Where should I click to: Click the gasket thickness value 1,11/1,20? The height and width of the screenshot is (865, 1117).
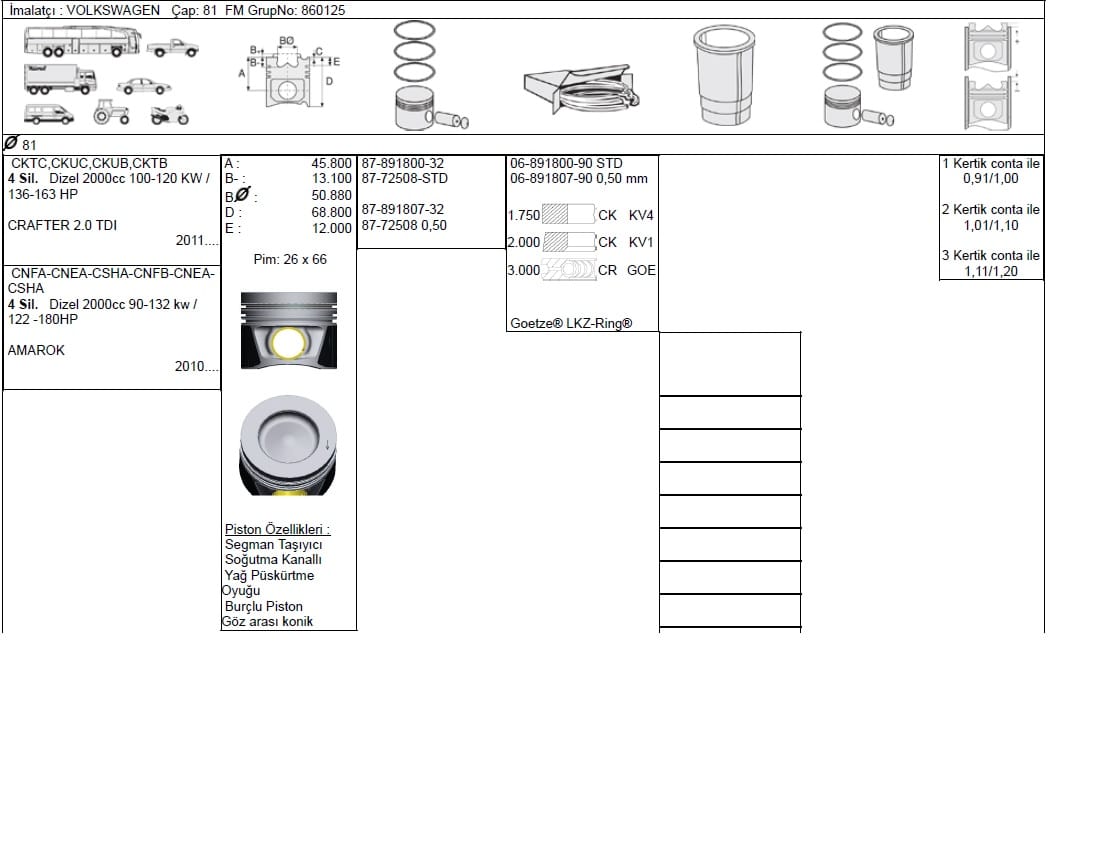click(991, 271)
